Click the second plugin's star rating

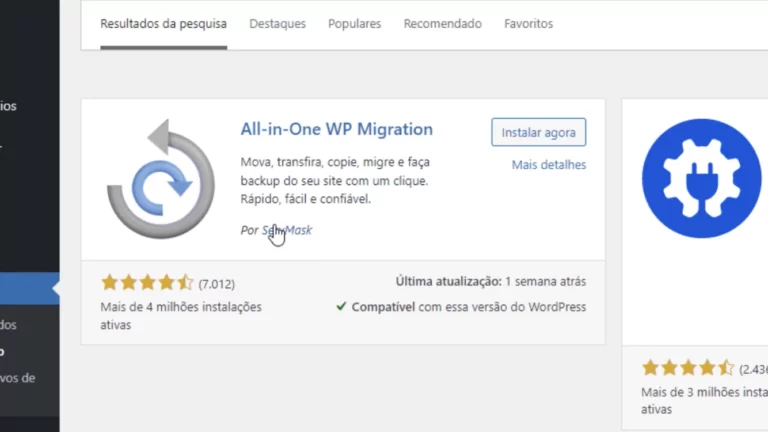(x=688, y=368)
